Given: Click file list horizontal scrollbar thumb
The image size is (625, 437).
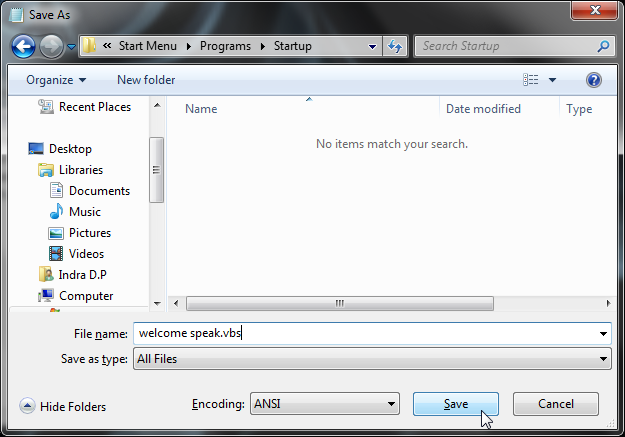Looking at the screenshot, I should pyautogui.click(x=340, y=303).
